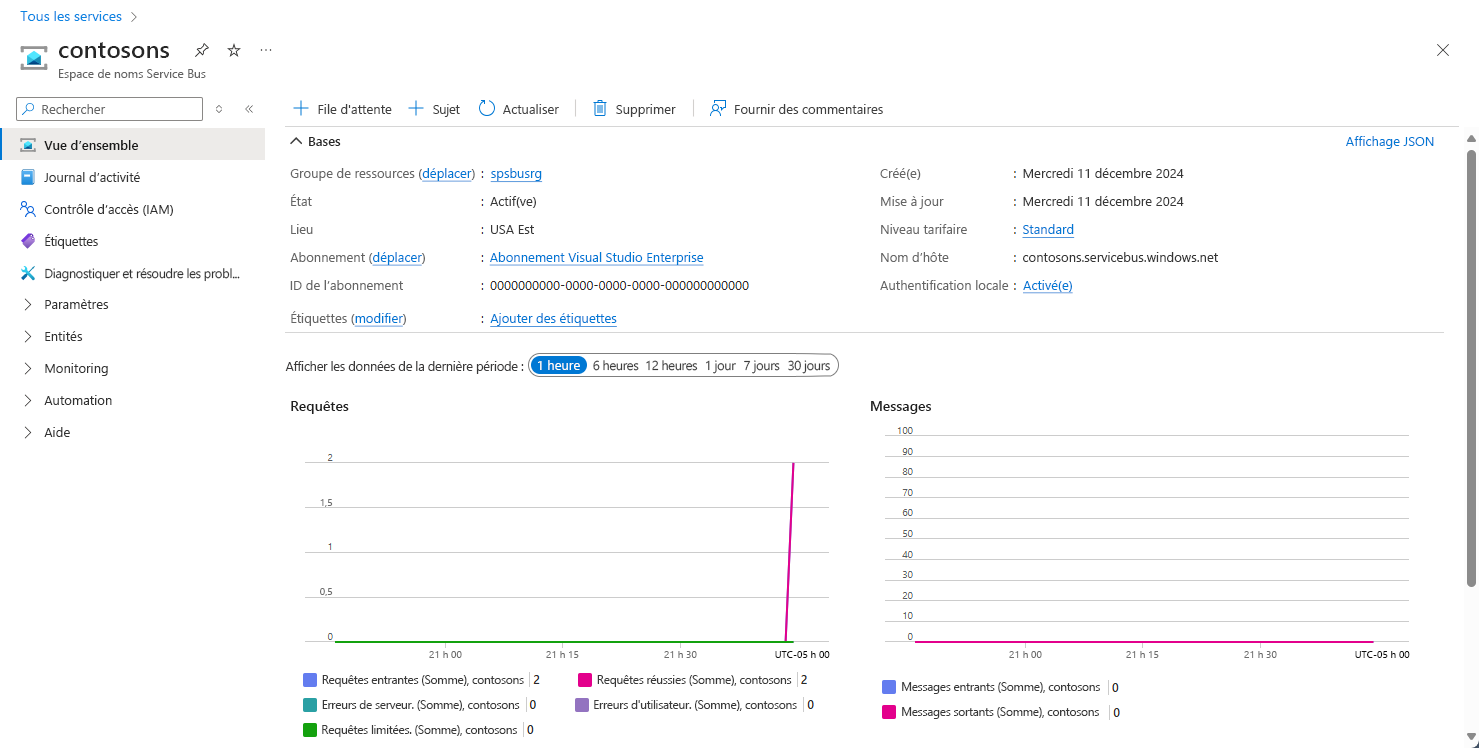Click the Journal d'activité sidebar icon

(28, 177)
